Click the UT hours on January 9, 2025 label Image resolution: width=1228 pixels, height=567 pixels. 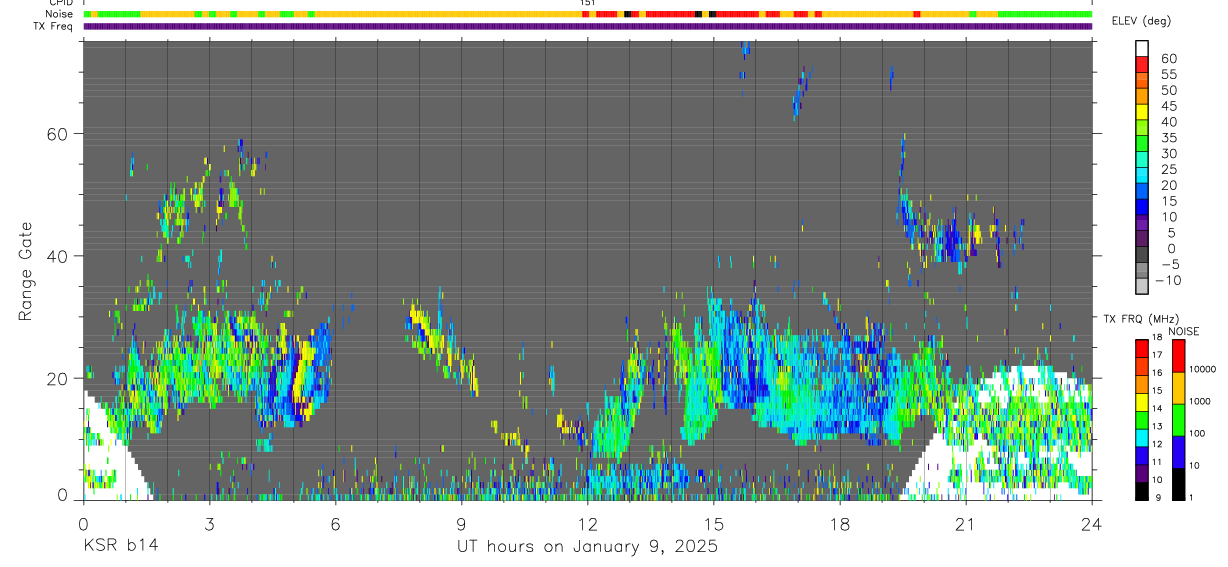[x=587, y=547]
